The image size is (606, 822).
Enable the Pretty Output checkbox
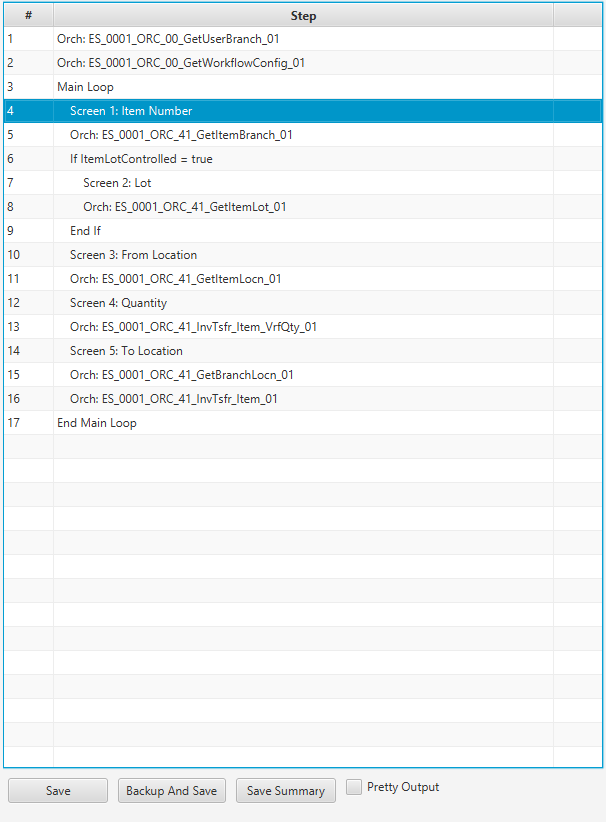(354, 787)
